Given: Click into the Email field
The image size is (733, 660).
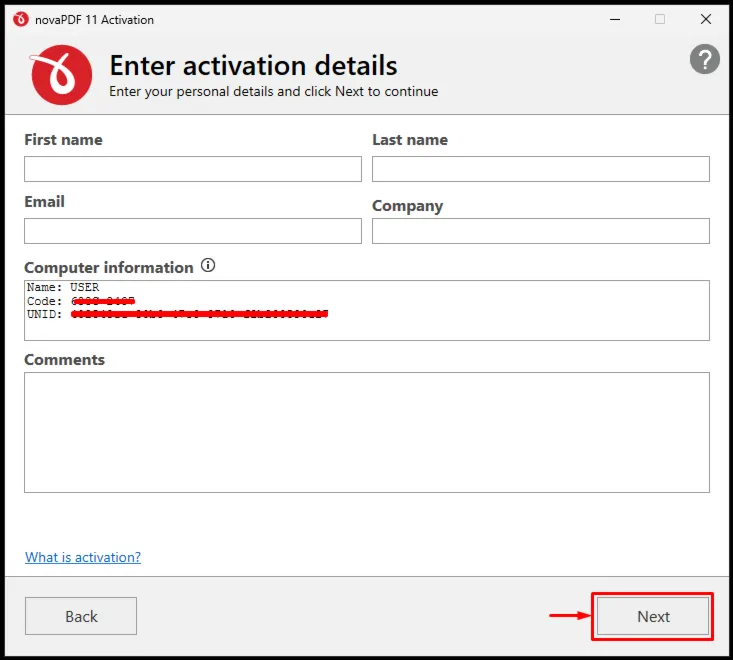Looking at the screenshot, I should point(193,231).
